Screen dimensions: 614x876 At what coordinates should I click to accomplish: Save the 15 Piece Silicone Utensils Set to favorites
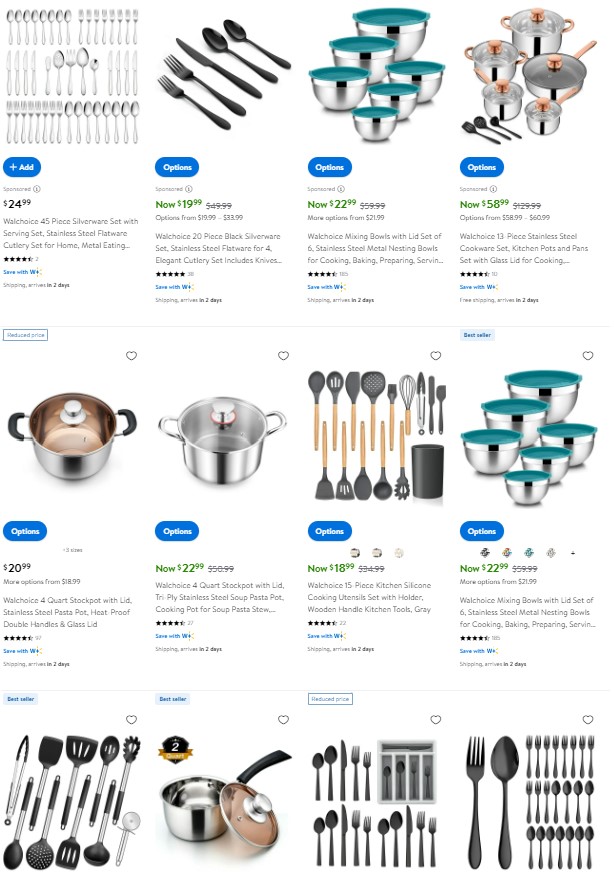[x=436, y=356]
